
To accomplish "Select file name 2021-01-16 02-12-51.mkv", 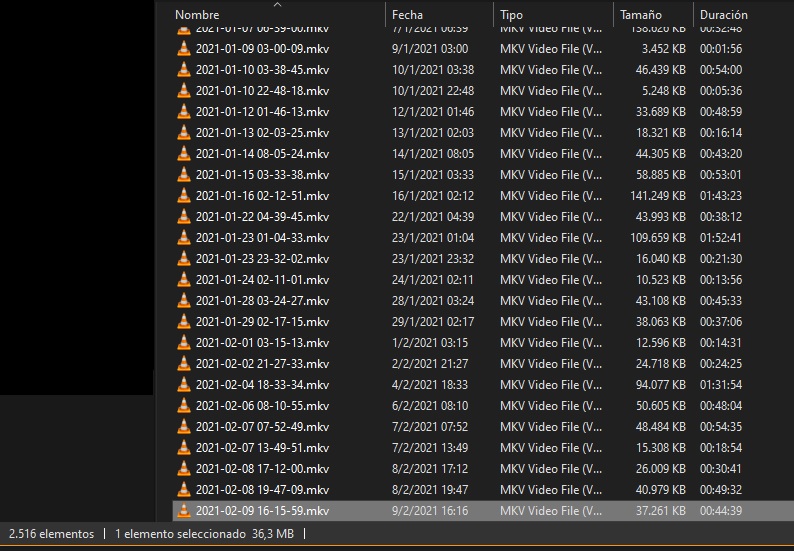I will (262, 196).
